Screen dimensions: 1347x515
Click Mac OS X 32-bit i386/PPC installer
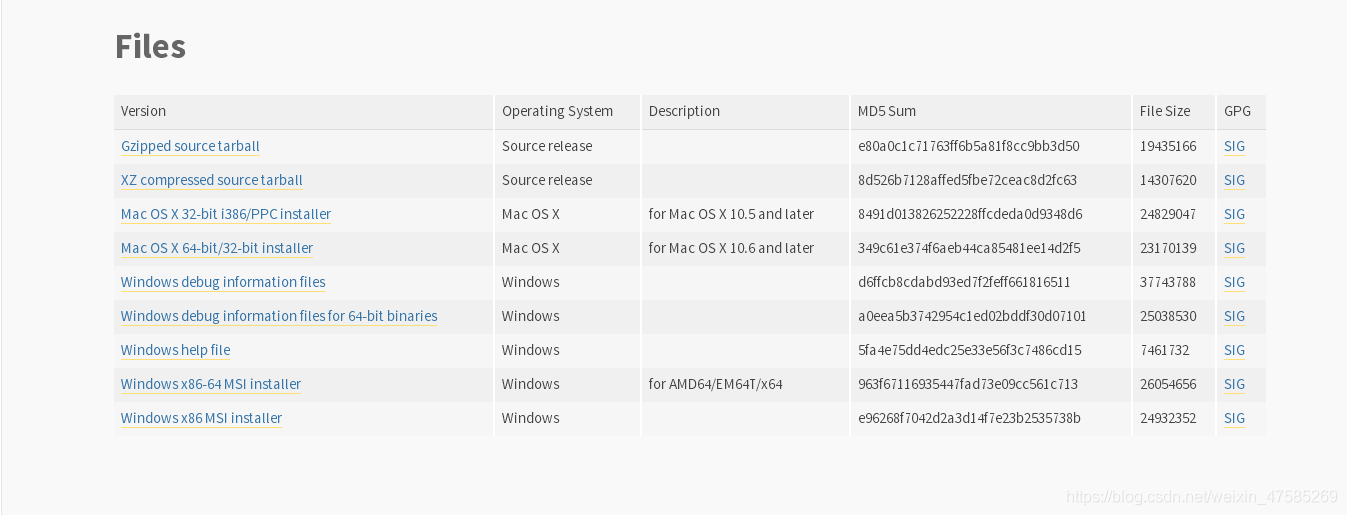[226, 214]
